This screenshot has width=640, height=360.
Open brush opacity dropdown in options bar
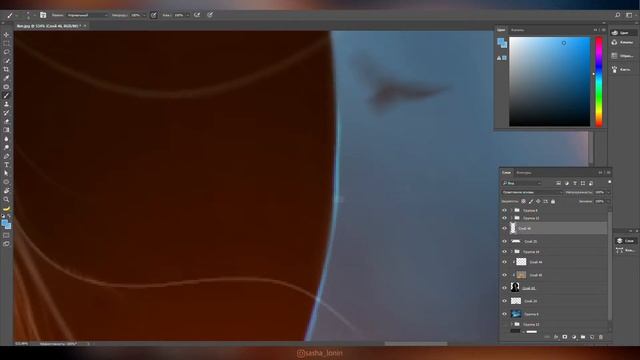pos(144,15)
